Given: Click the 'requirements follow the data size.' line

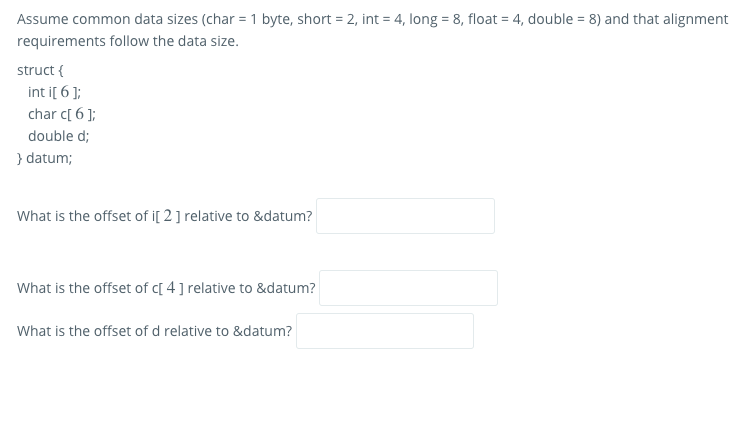Looking at the screenshot, I should 128,41.
